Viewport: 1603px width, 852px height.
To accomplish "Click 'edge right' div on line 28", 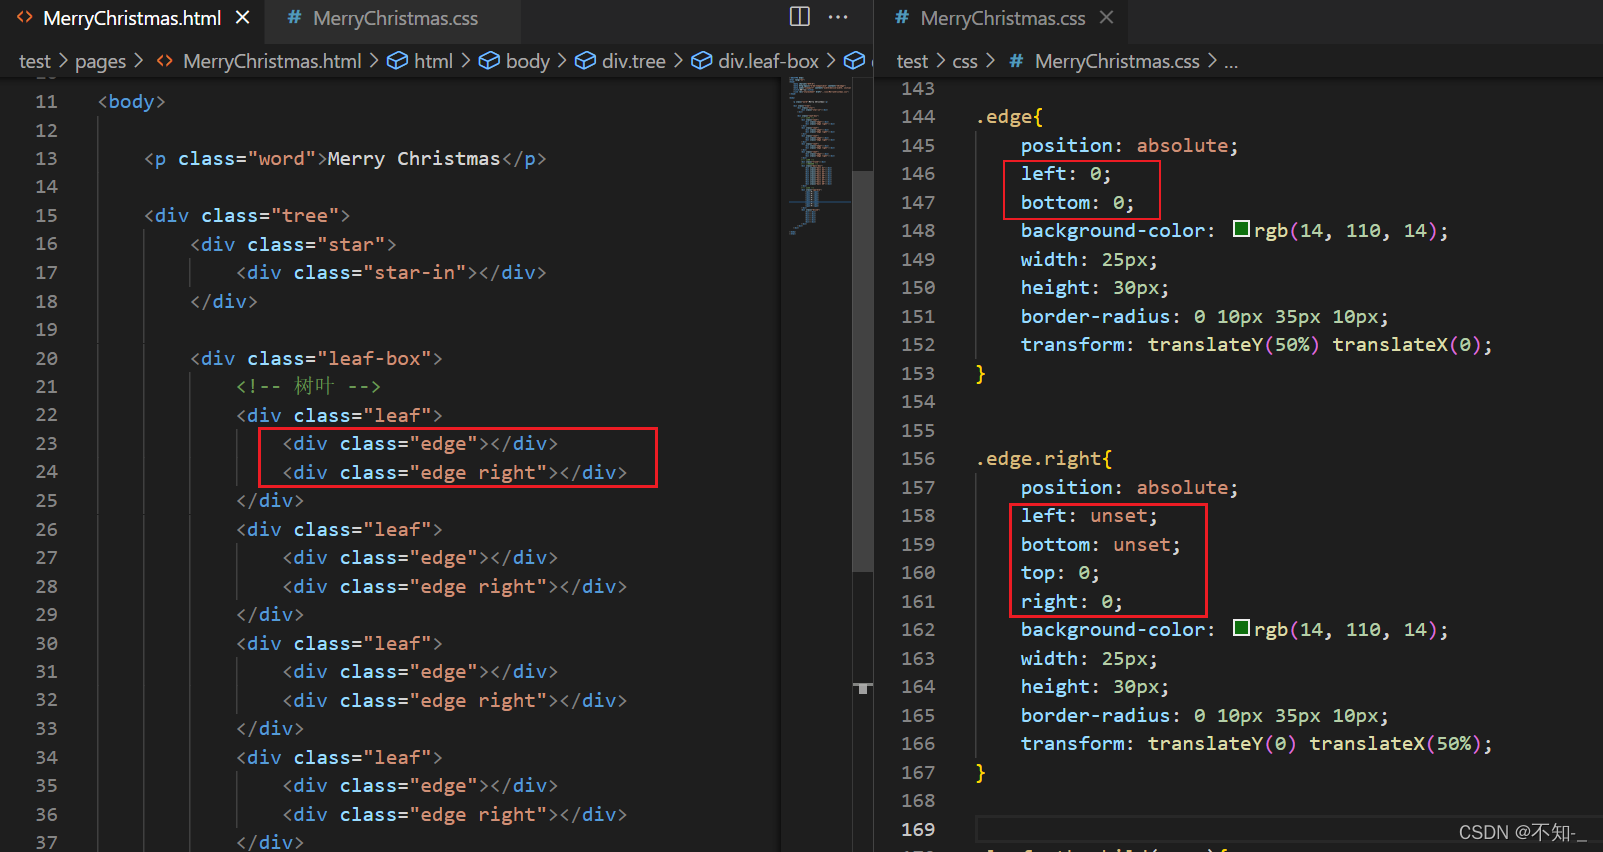I will pyautogui.click(x=455, y=586).
